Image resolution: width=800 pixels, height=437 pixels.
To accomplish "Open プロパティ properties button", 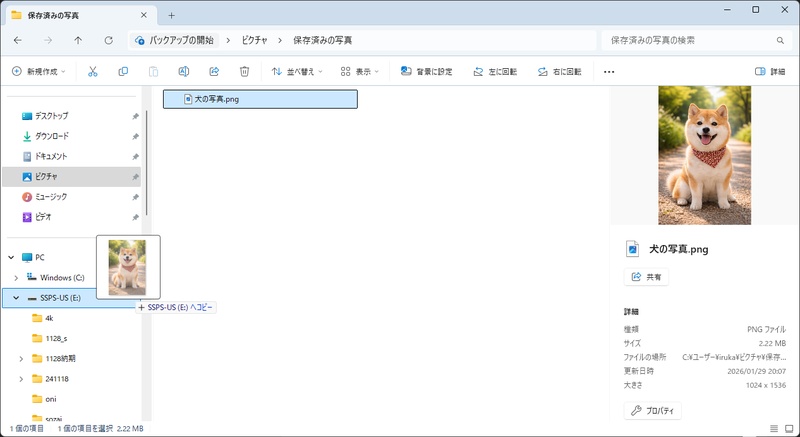I will click(x=653, y=410).
